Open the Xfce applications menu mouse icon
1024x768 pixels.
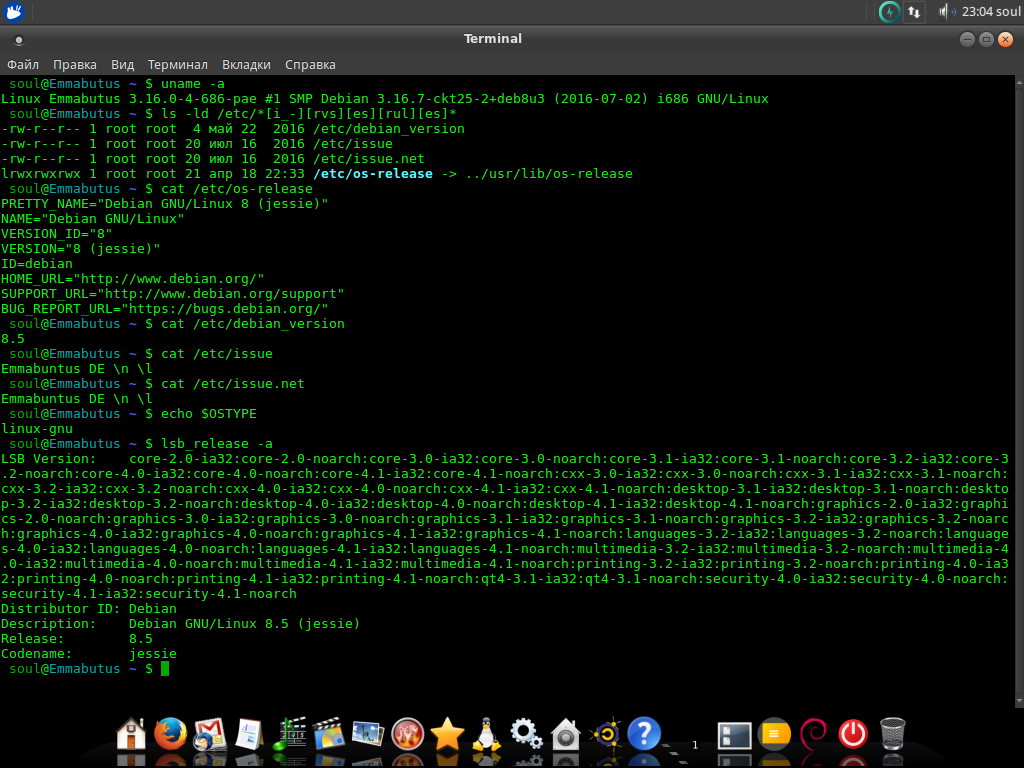pos(14,11)
